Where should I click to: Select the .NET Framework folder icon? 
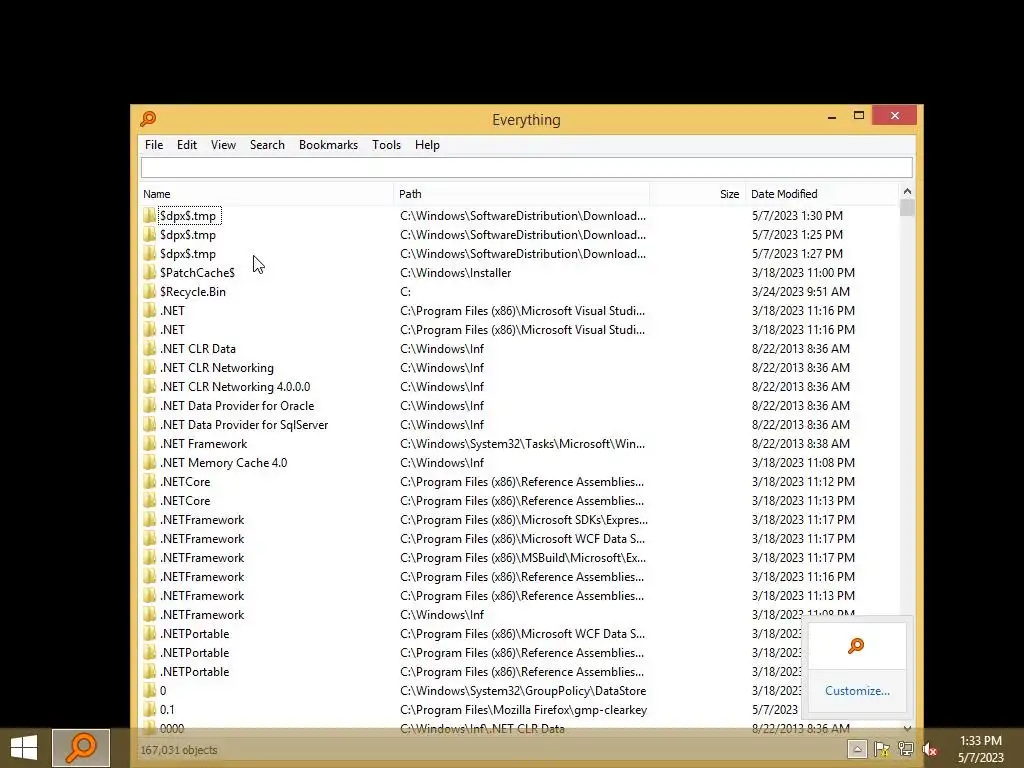point(150,443)
